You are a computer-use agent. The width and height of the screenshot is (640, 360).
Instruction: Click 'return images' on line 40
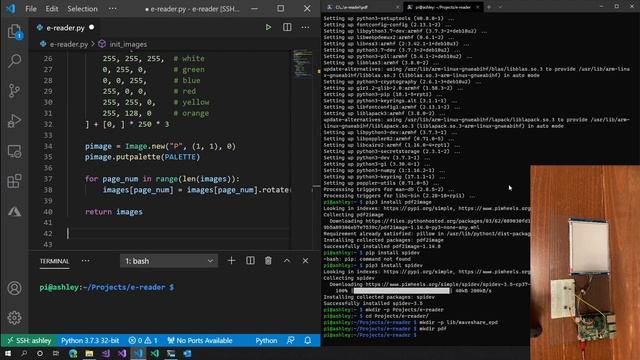click(x=114, y=212)
